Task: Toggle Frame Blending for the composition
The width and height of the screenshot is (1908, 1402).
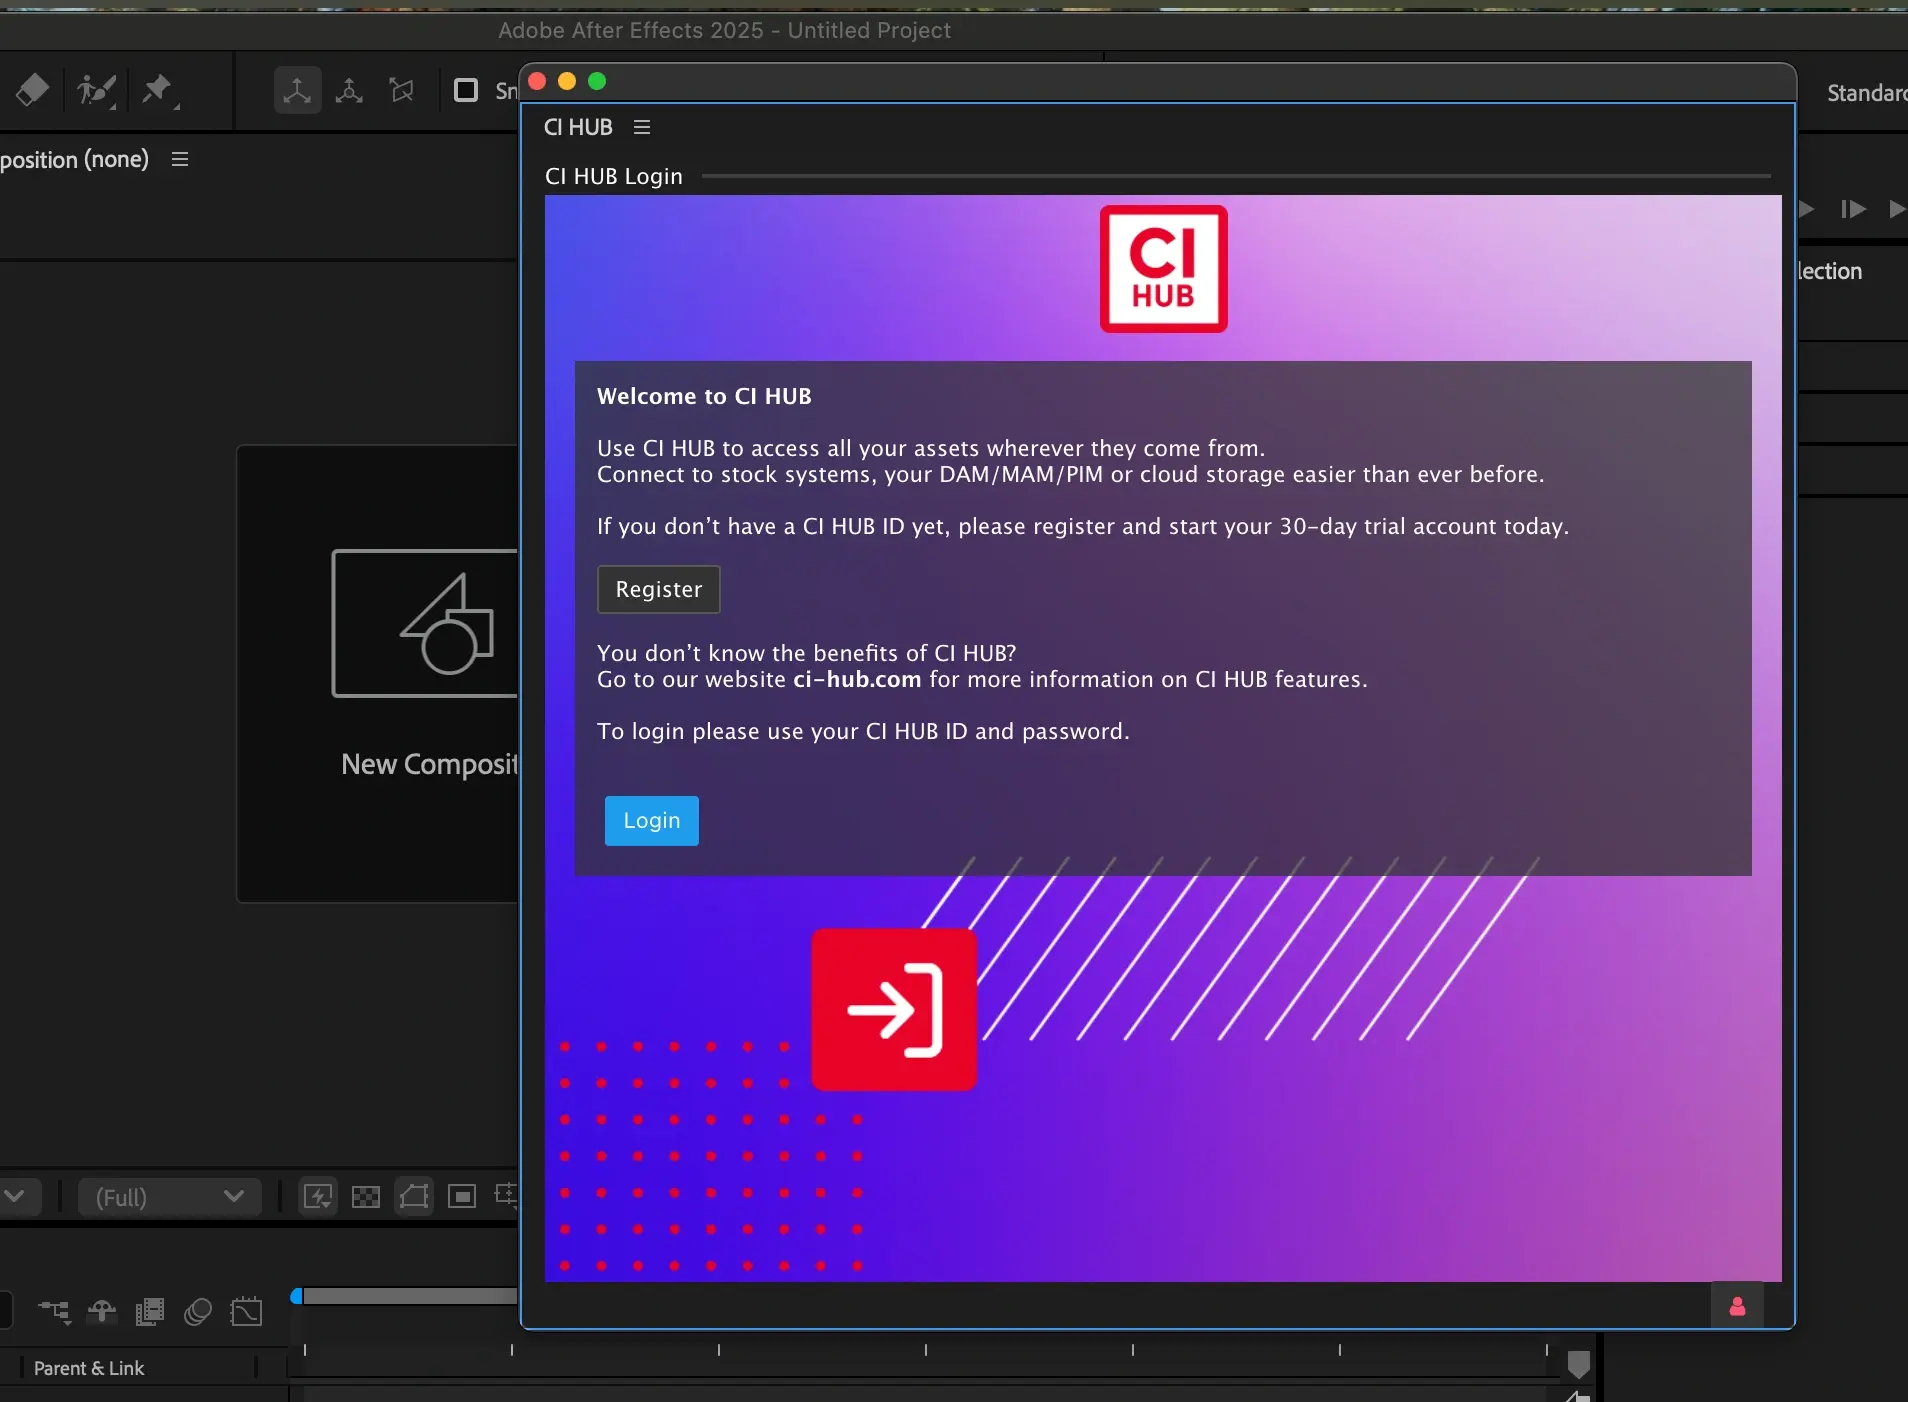Action: point(150,1311)
